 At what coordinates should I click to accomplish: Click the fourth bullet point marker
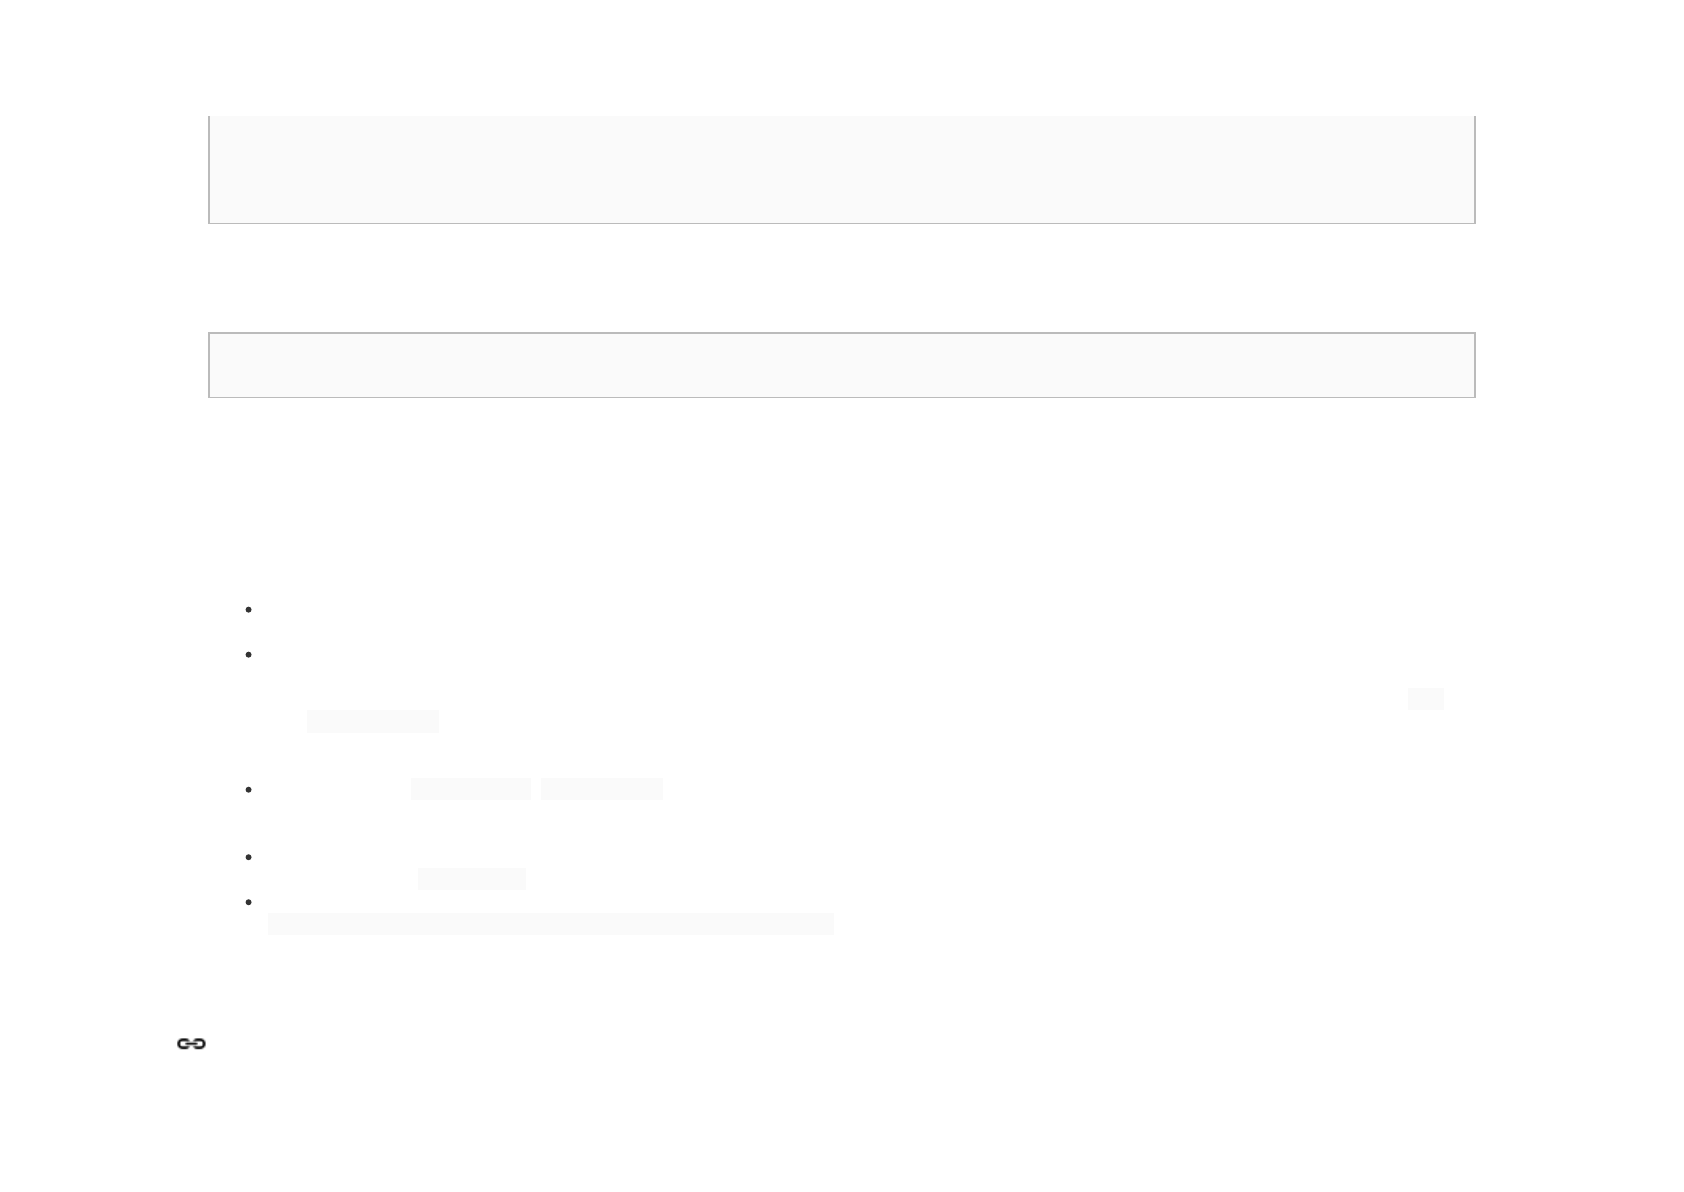point(248,857)
